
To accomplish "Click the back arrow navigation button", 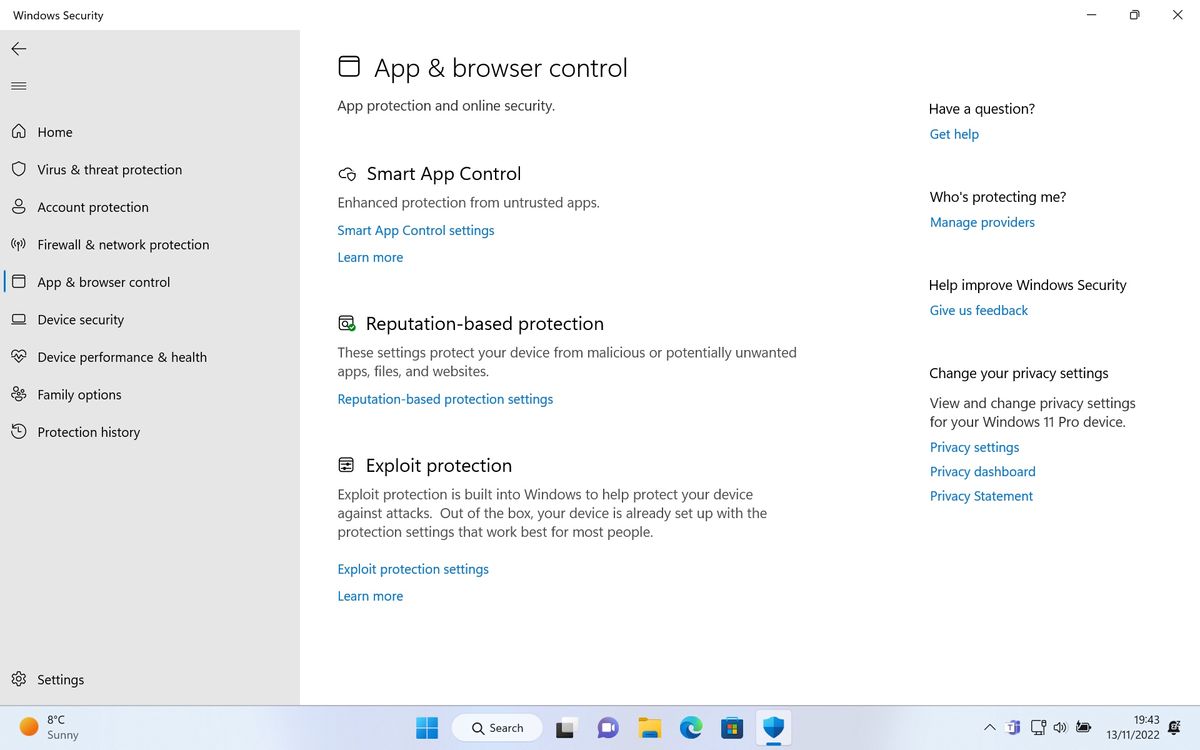I will [18, 48].
